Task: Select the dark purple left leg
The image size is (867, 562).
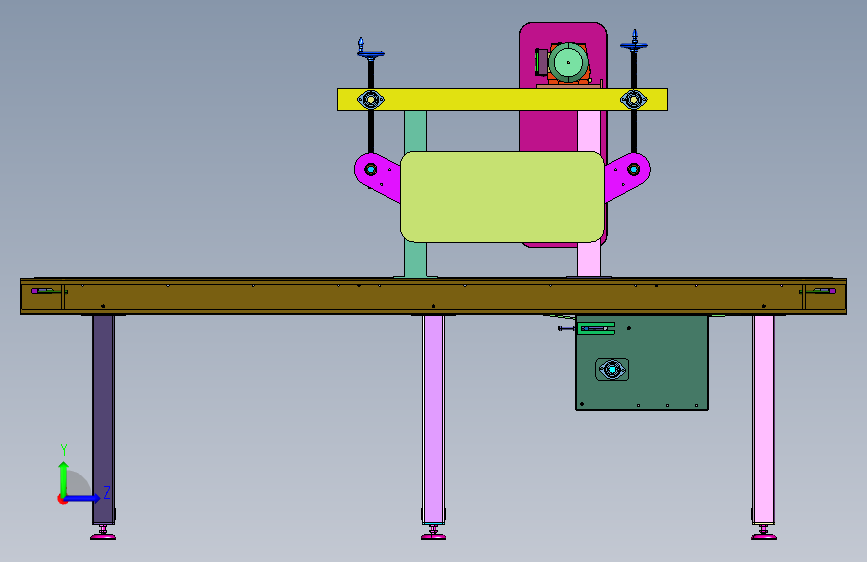Action: pyautogui.click(x=103, y=419)
